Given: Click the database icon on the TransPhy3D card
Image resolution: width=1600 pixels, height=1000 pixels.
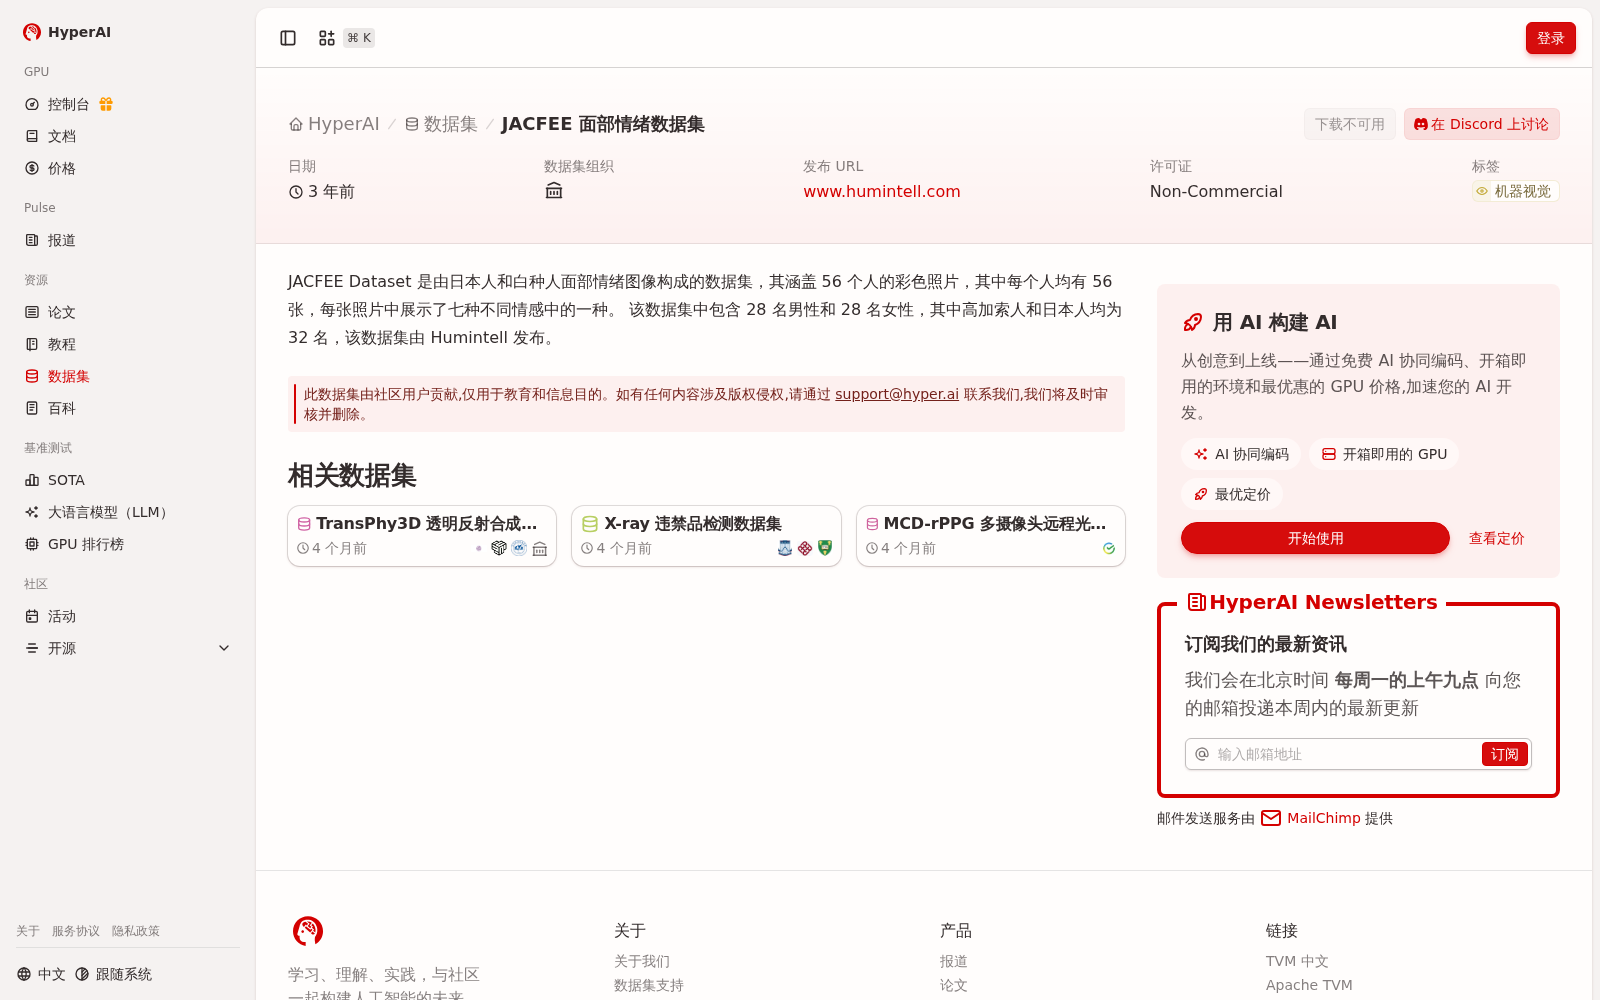Looking at the screenshot, I should click(304, 524).
